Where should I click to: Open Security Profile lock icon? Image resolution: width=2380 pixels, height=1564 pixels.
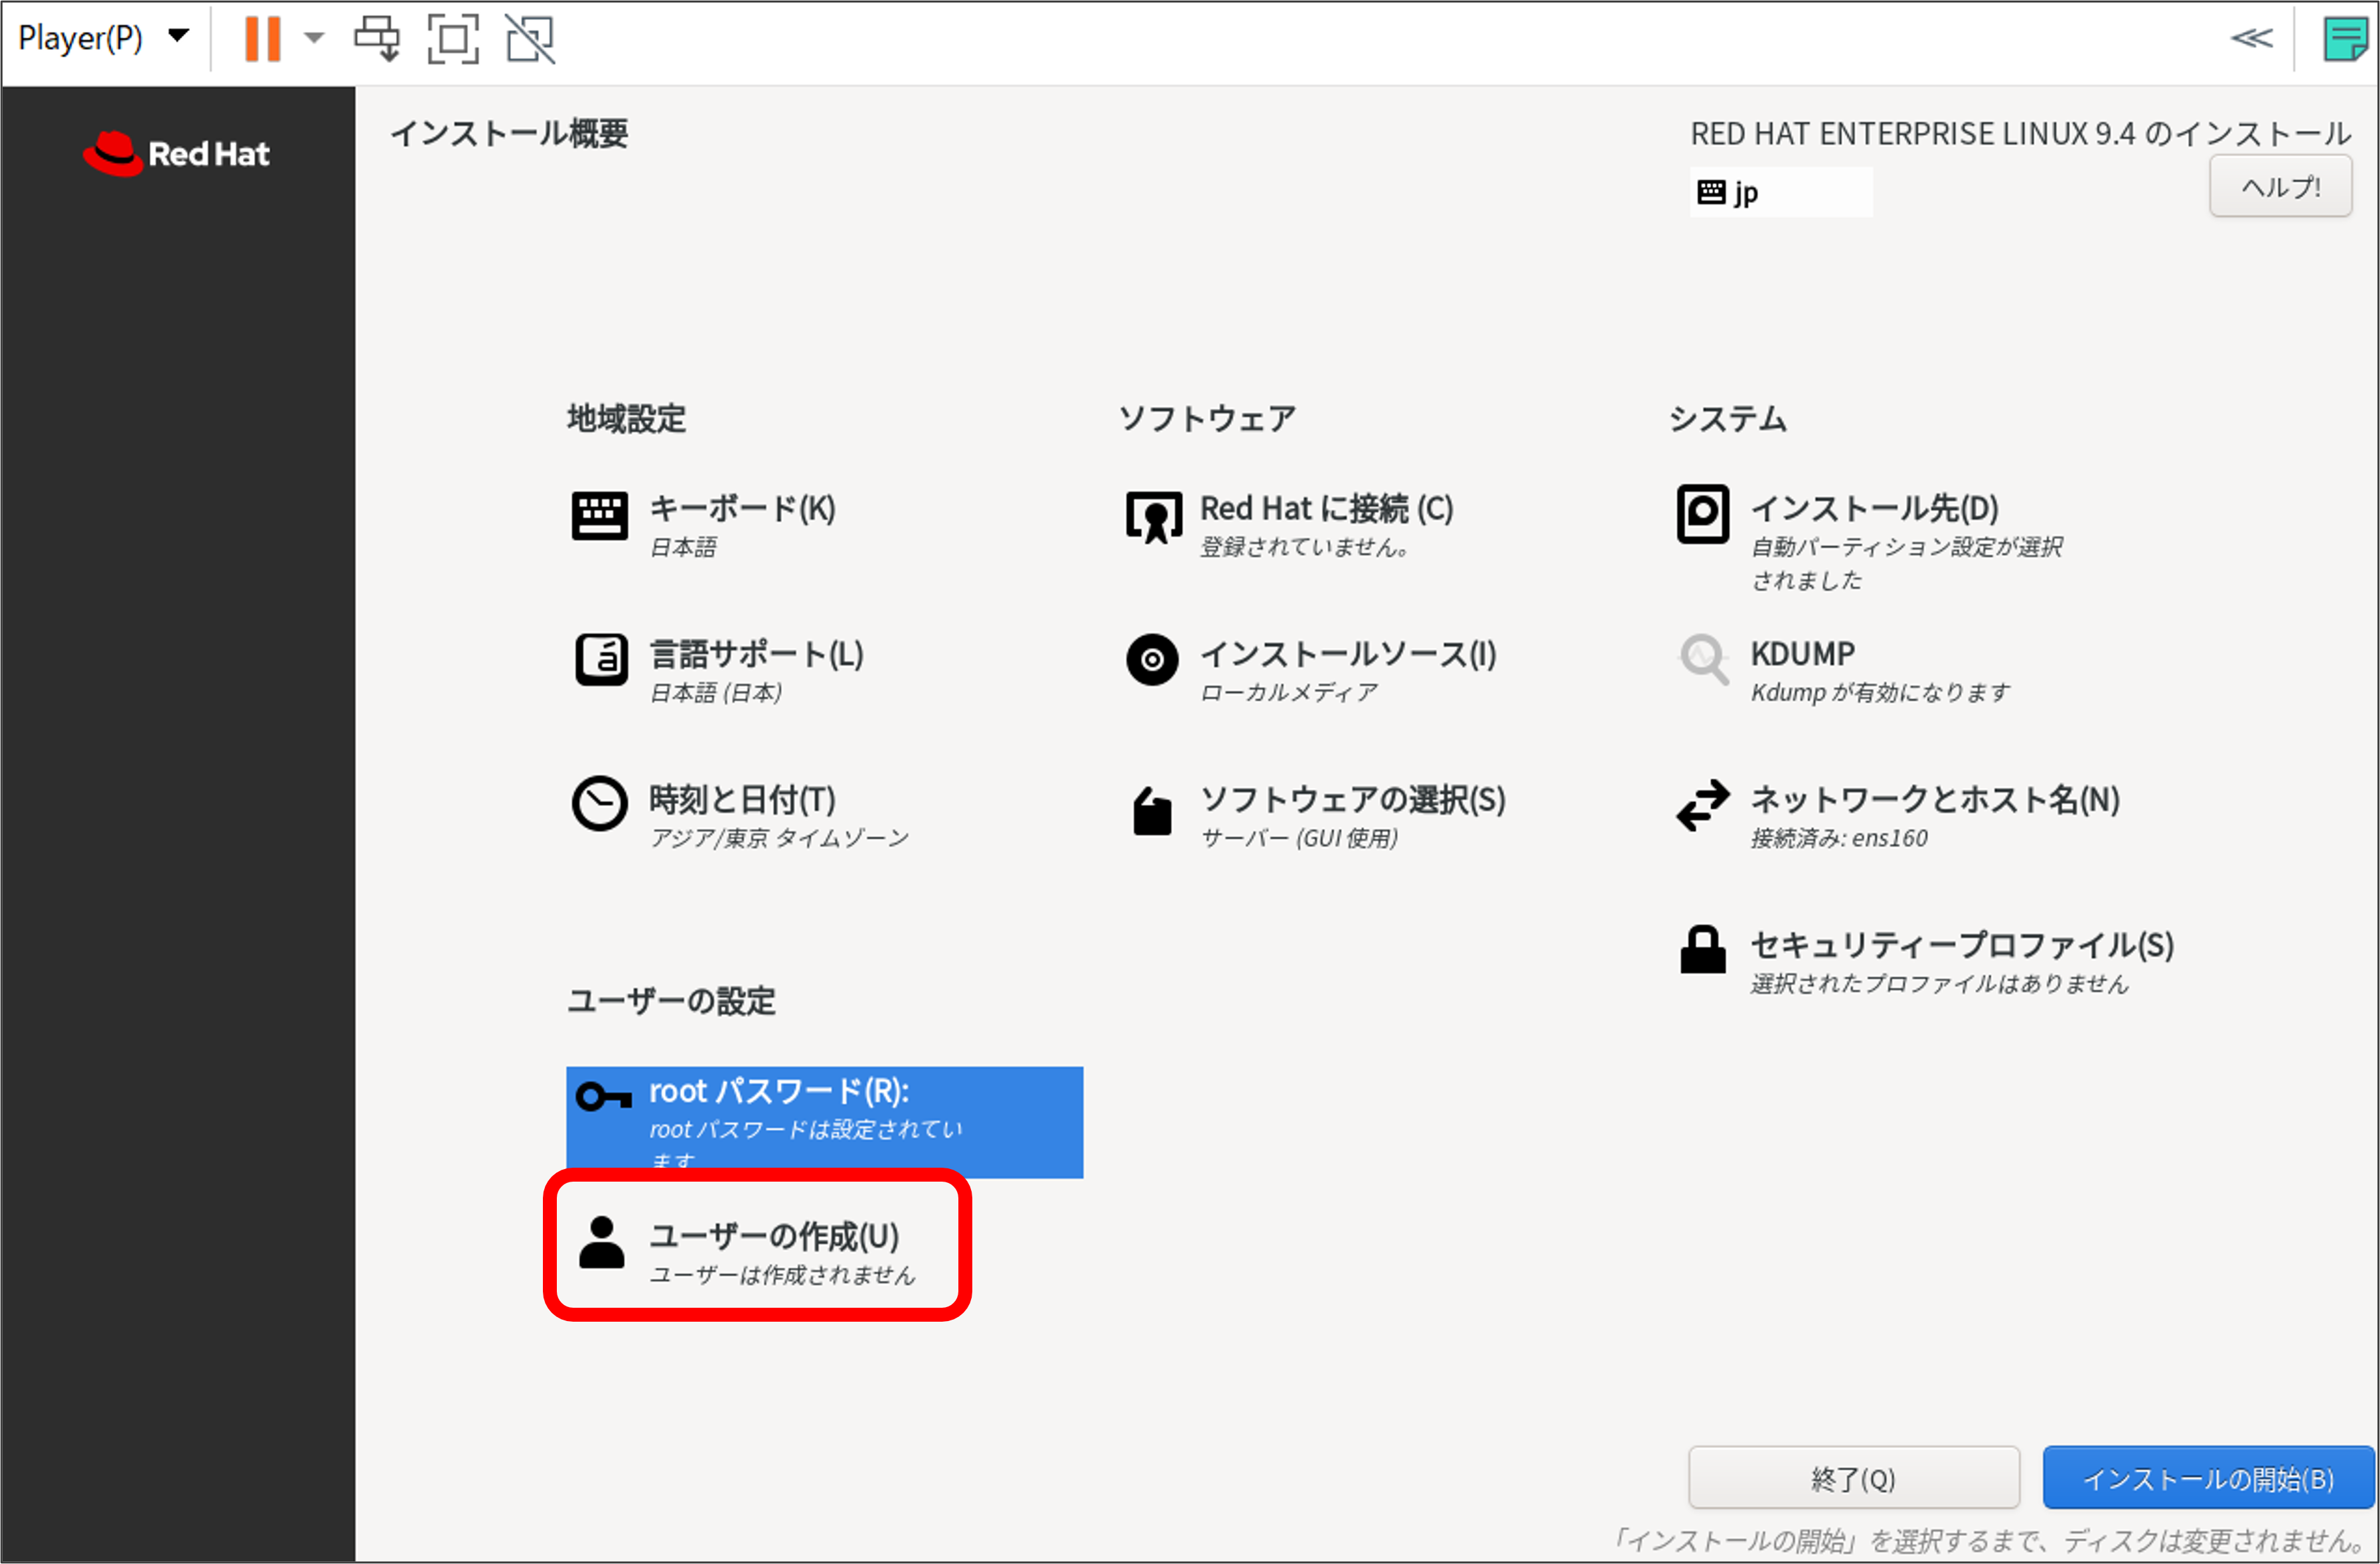(x=1702, y=949)
